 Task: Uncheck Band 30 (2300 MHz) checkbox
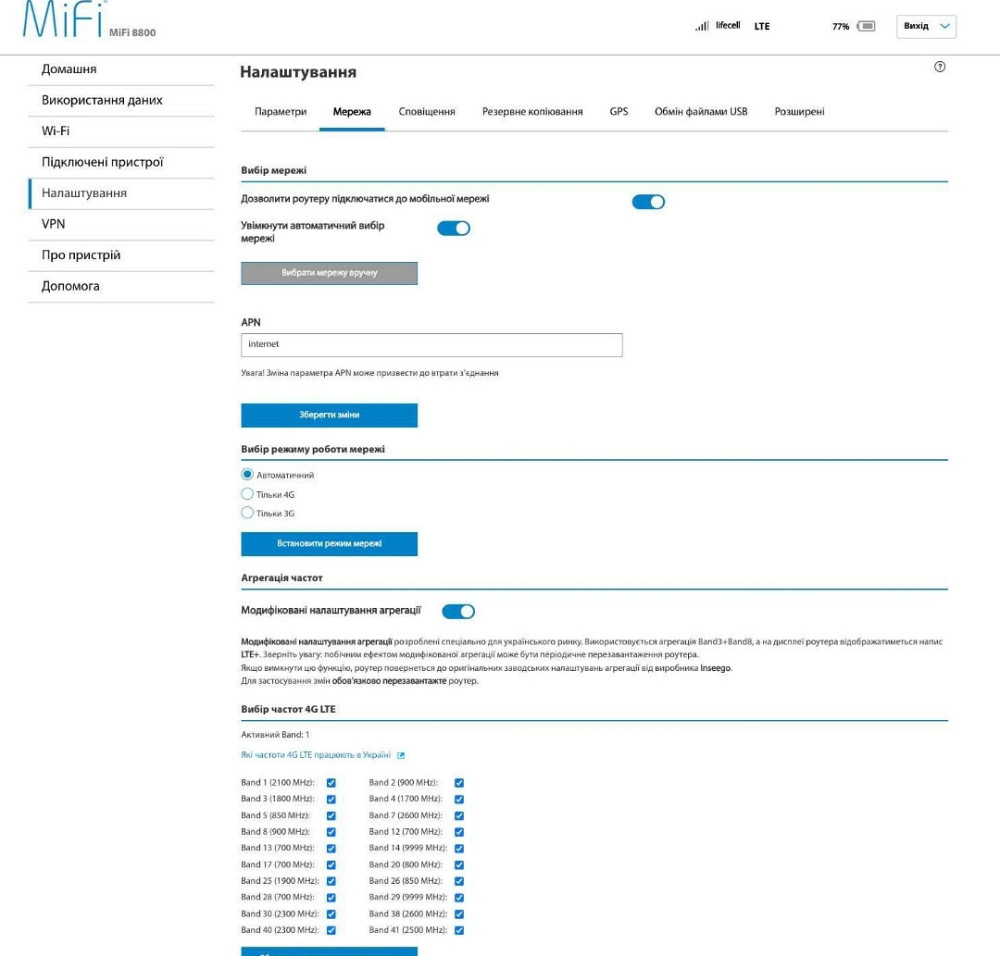click(x=331, y=915)
